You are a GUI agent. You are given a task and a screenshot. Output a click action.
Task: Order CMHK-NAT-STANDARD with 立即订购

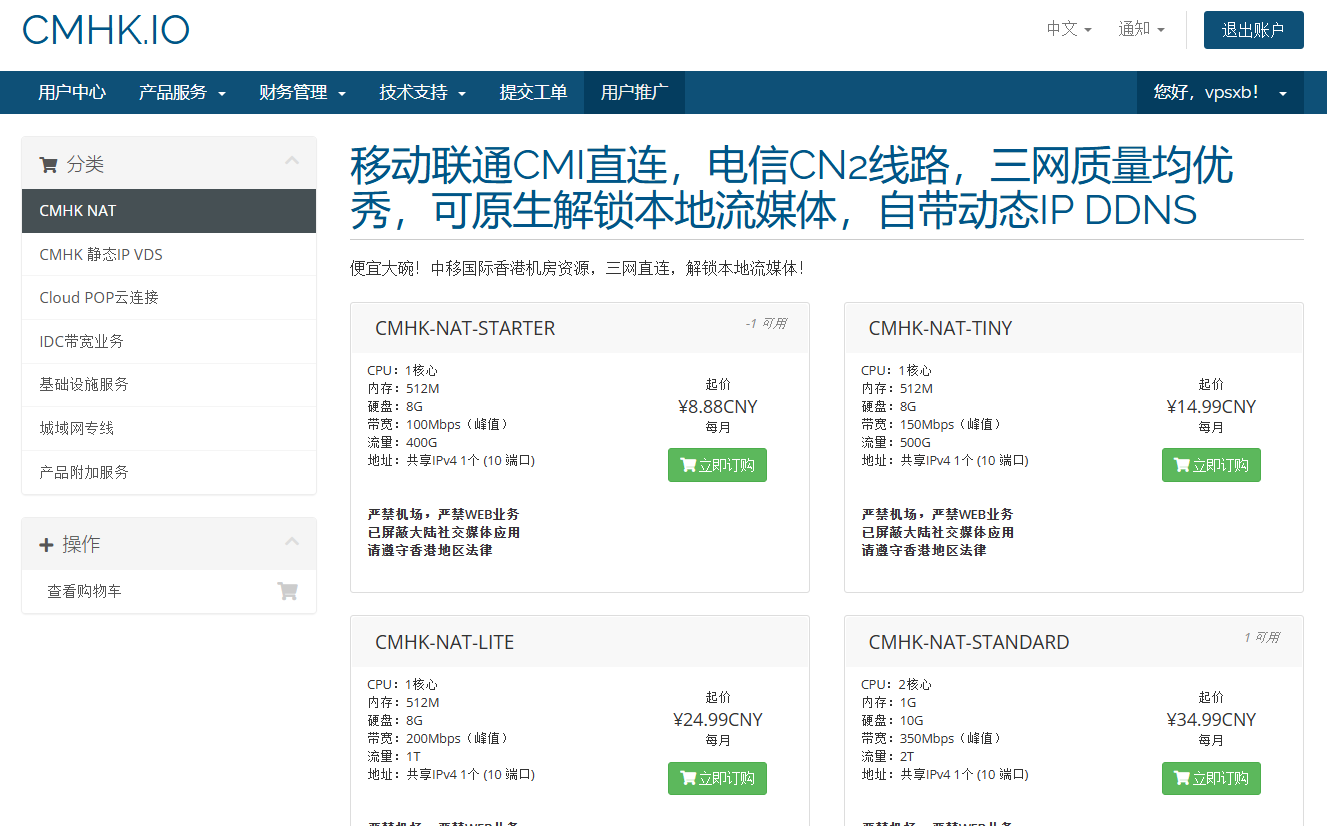coord(1211,778)
